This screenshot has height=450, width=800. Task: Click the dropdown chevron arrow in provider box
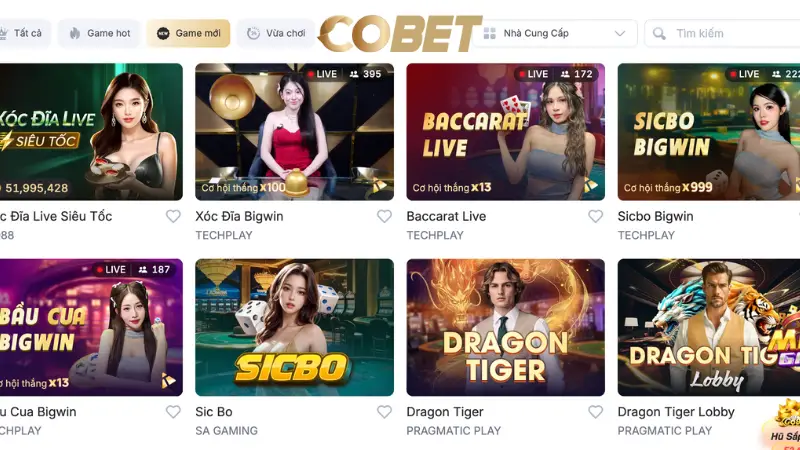(x=620, y=34)
